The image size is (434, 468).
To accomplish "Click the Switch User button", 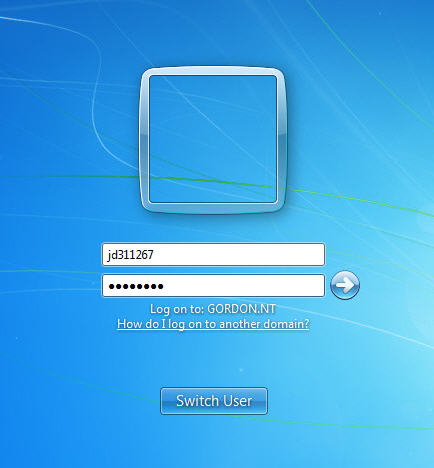I will [x=214, y=401].
